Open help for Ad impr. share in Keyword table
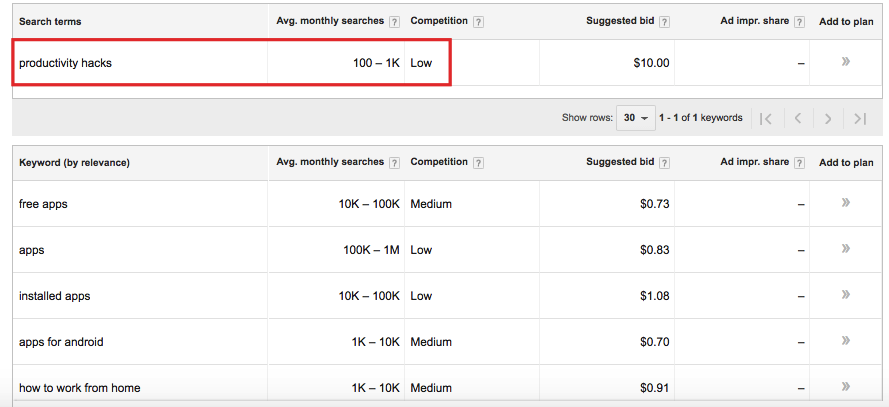 click(x=799, y=163)
